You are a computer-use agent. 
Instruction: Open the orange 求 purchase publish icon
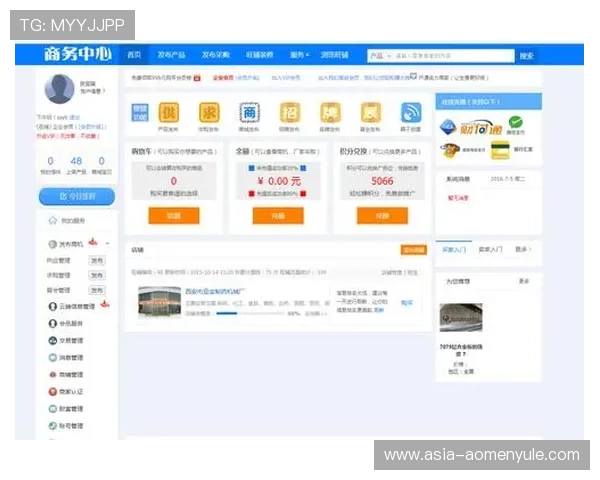pos(209,113)
